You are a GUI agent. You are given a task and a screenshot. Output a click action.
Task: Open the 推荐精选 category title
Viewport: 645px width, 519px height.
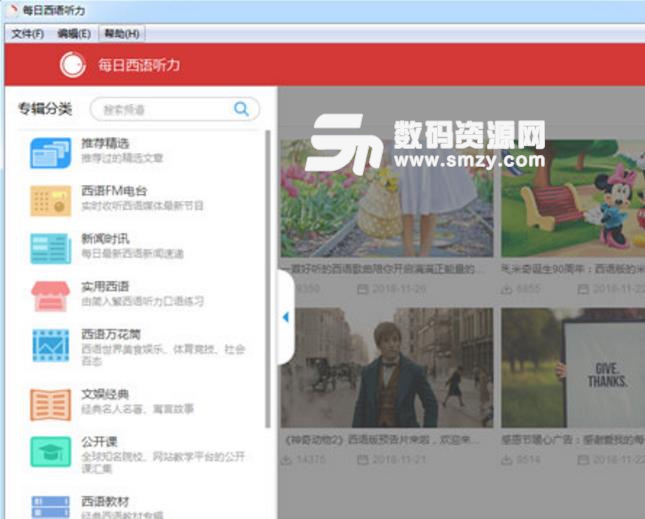105,143
